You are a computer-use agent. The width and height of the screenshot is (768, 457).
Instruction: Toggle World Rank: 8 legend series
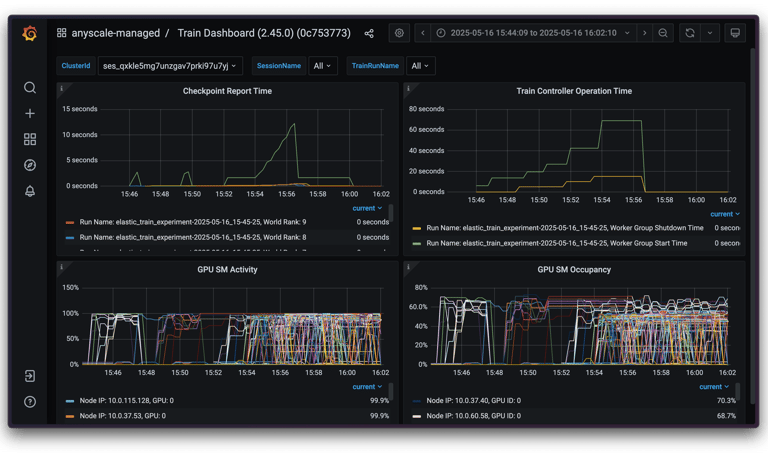tap(193, 237)
